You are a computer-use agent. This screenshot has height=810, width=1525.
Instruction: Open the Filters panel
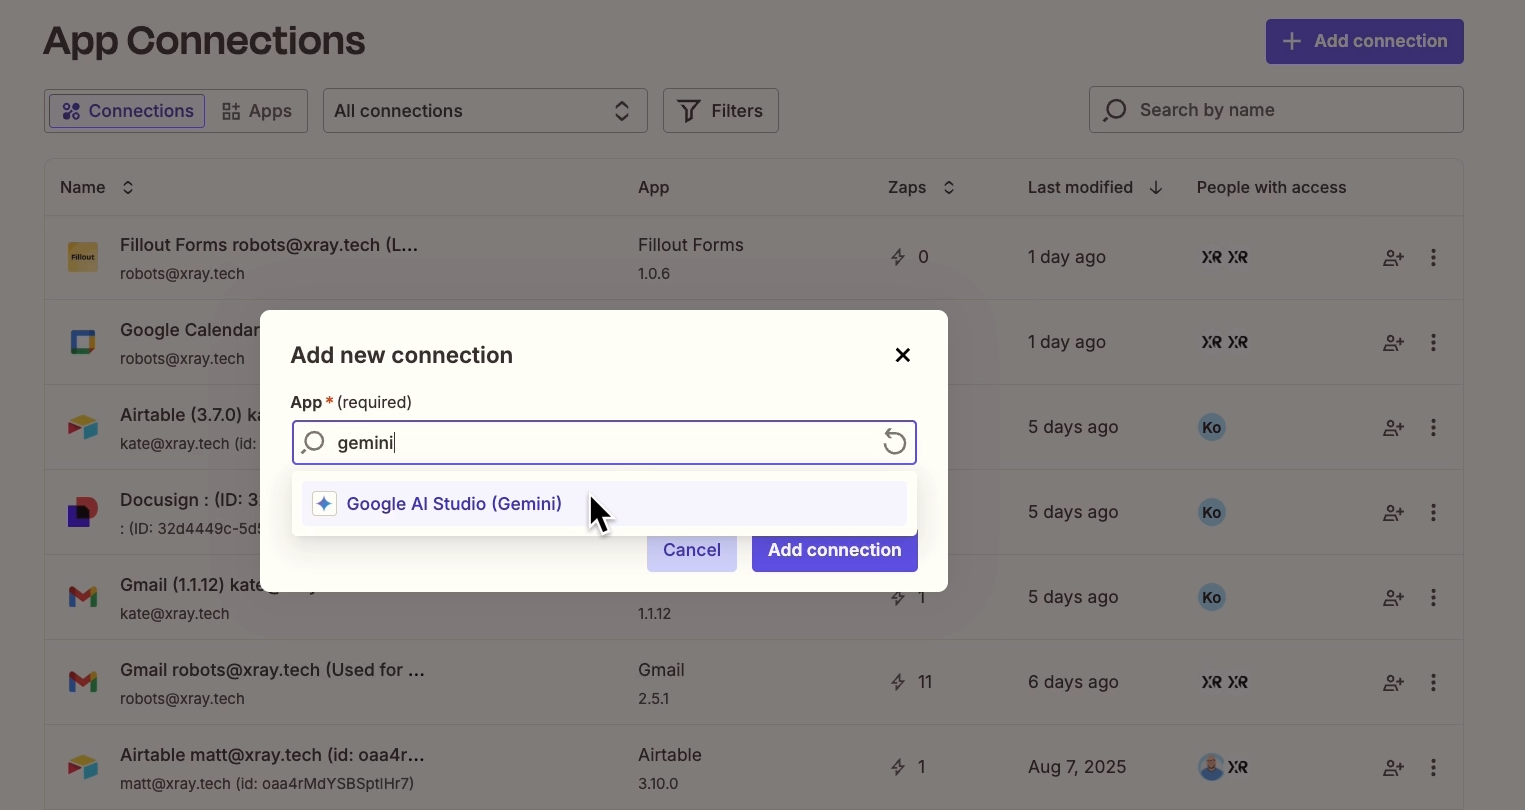pos(720,110)
